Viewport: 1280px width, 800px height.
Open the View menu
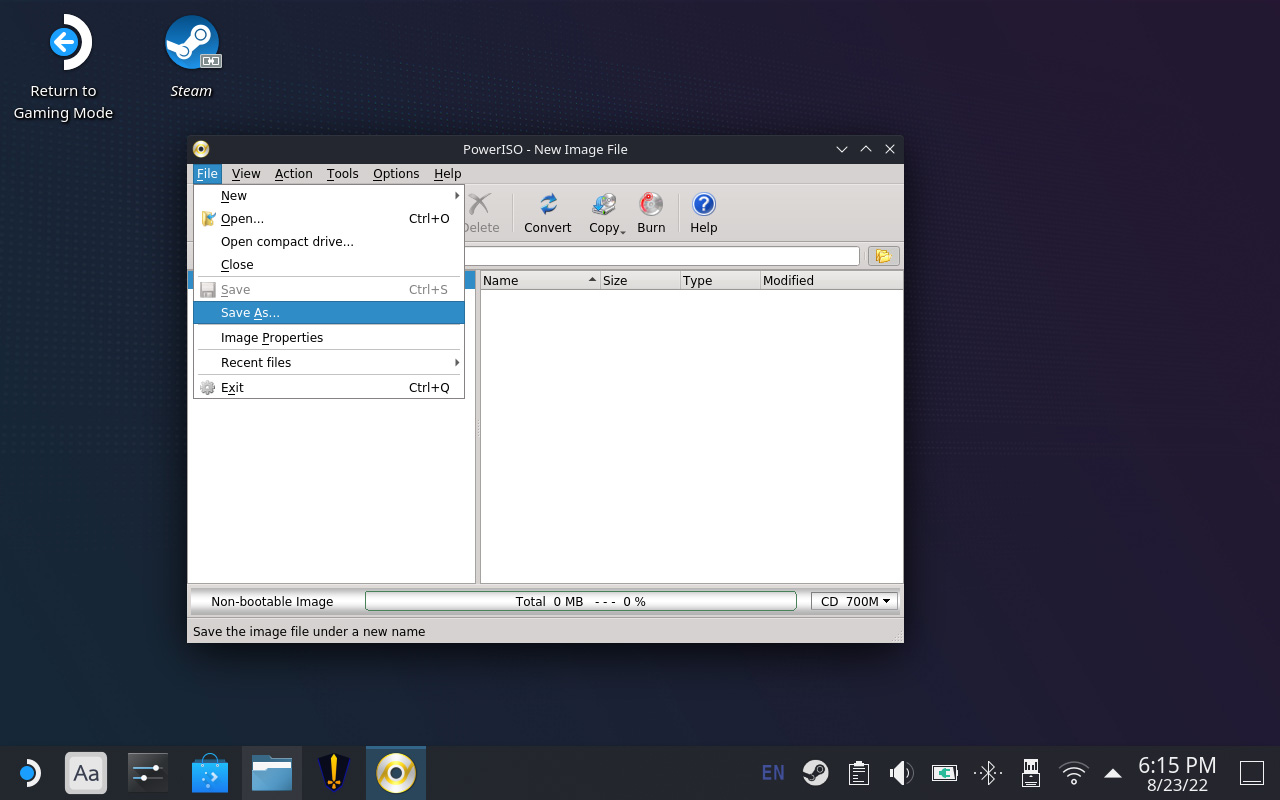[246, 174]
